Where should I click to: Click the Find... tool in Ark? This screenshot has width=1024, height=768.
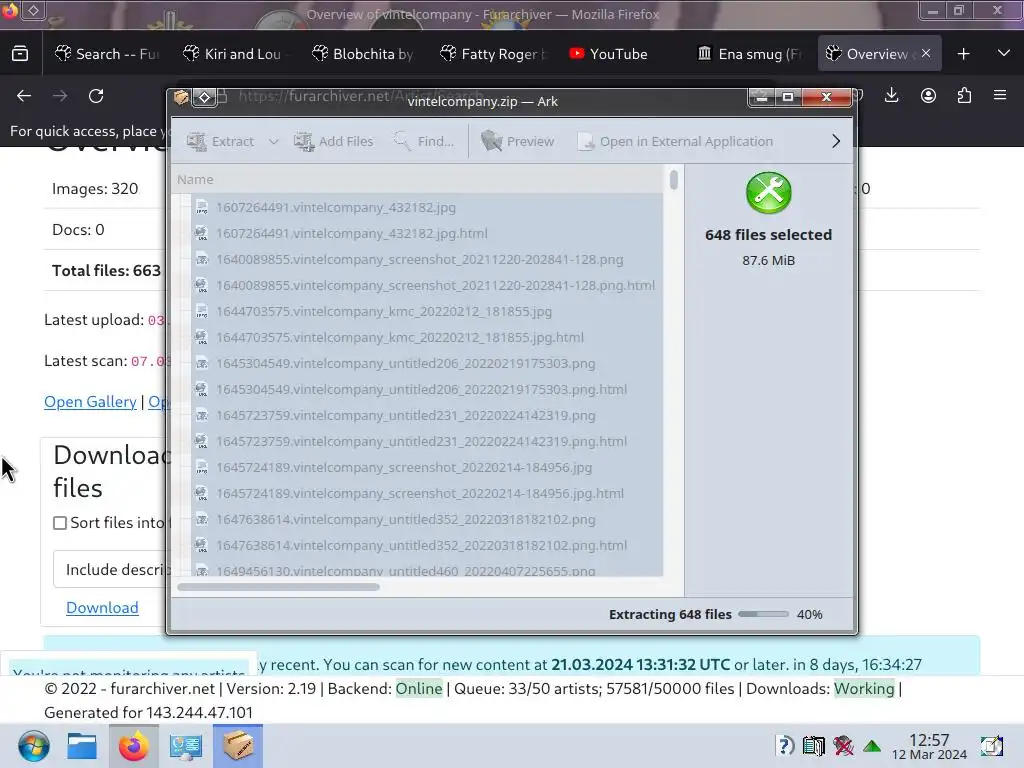click(x=423, y=141)
